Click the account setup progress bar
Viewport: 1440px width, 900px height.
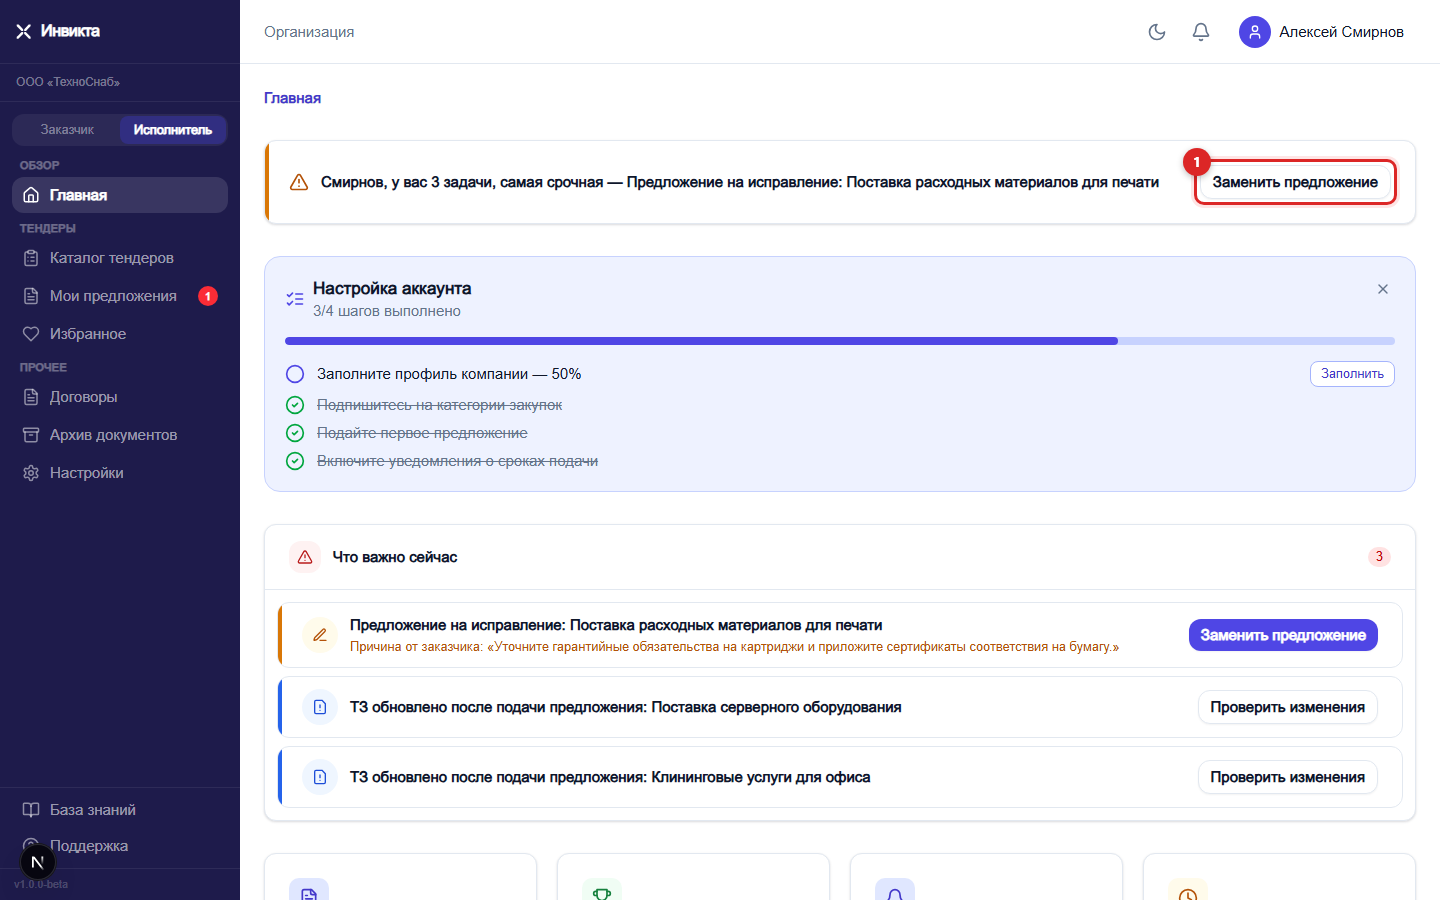pos(840,341)
